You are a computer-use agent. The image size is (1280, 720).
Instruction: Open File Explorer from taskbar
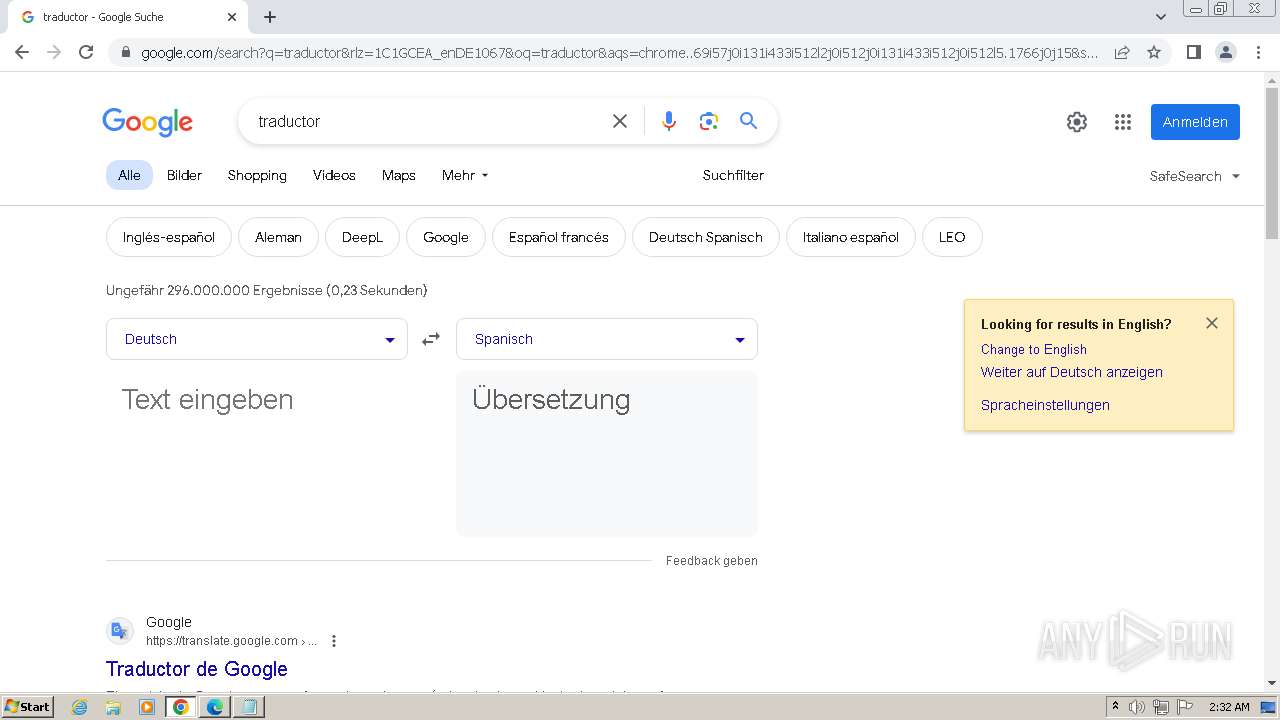pos(113,707)
